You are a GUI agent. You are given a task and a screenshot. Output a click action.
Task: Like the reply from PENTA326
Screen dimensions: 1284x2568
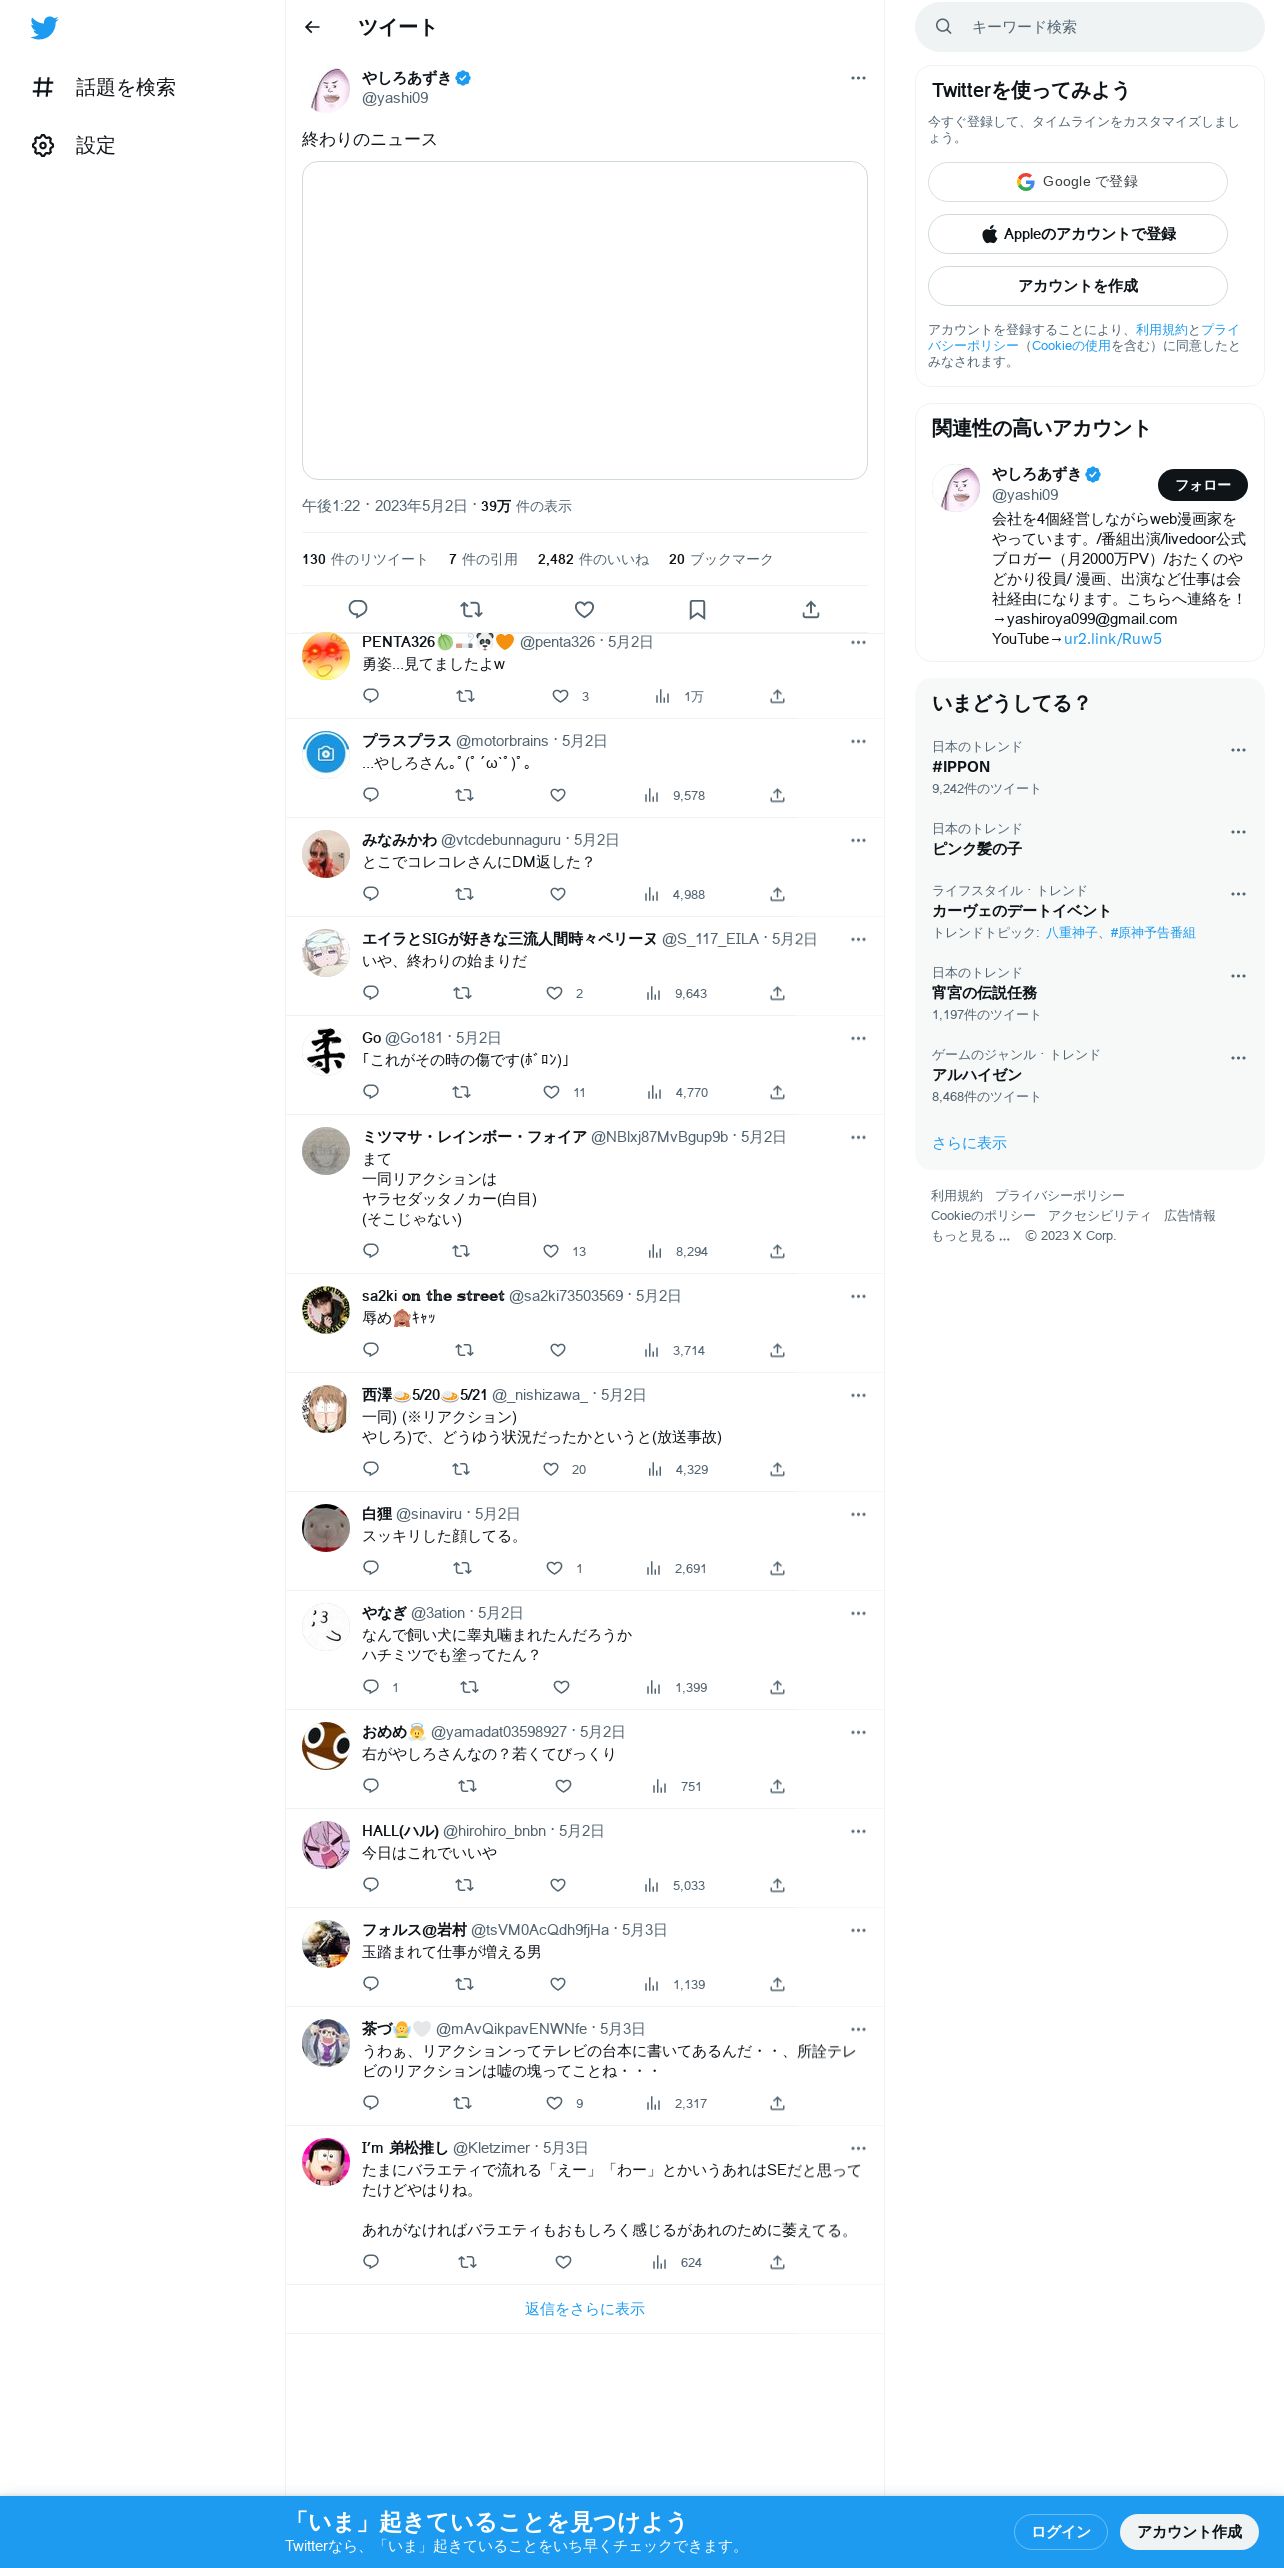coord(560,696)
